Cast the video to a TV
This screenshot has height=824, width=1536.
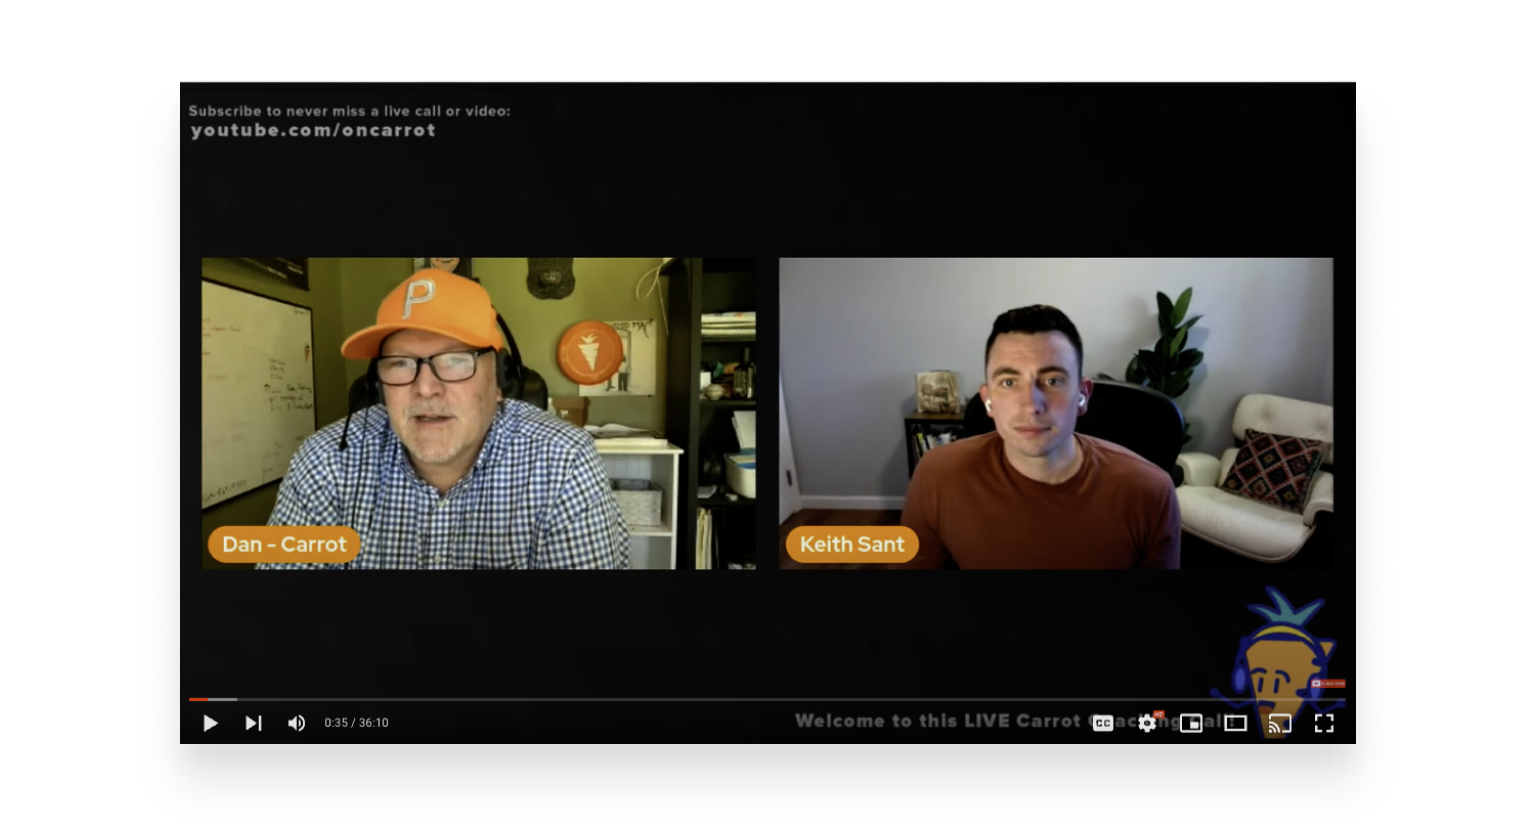pos(1280,723)
